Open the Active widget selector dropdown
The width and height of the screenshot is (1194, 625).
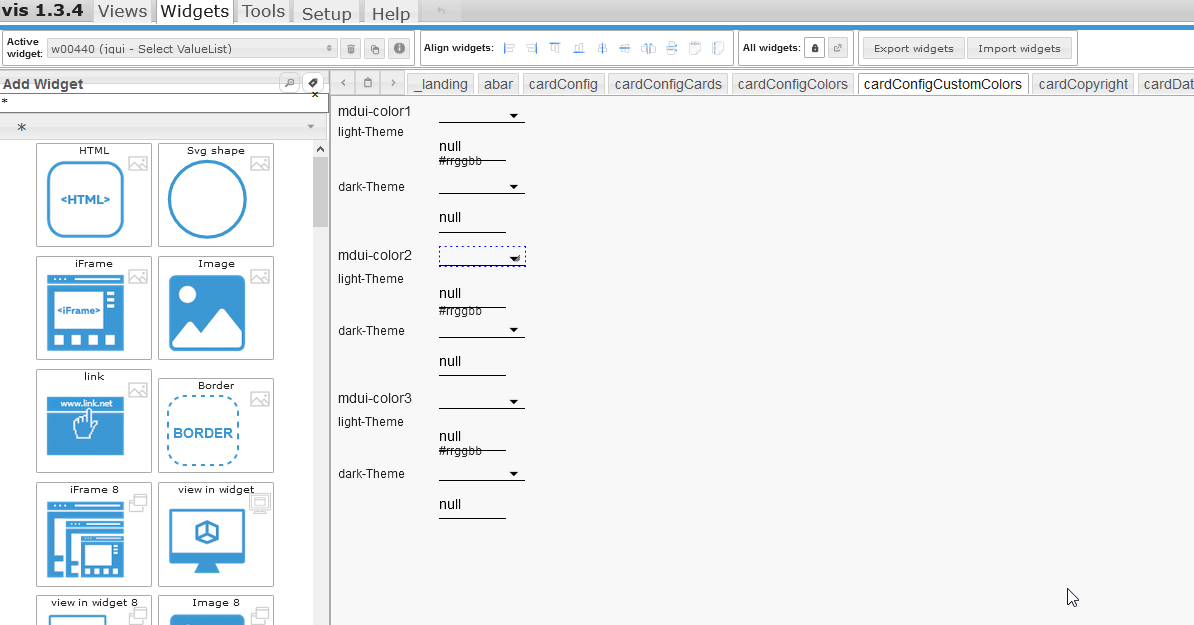192,48
